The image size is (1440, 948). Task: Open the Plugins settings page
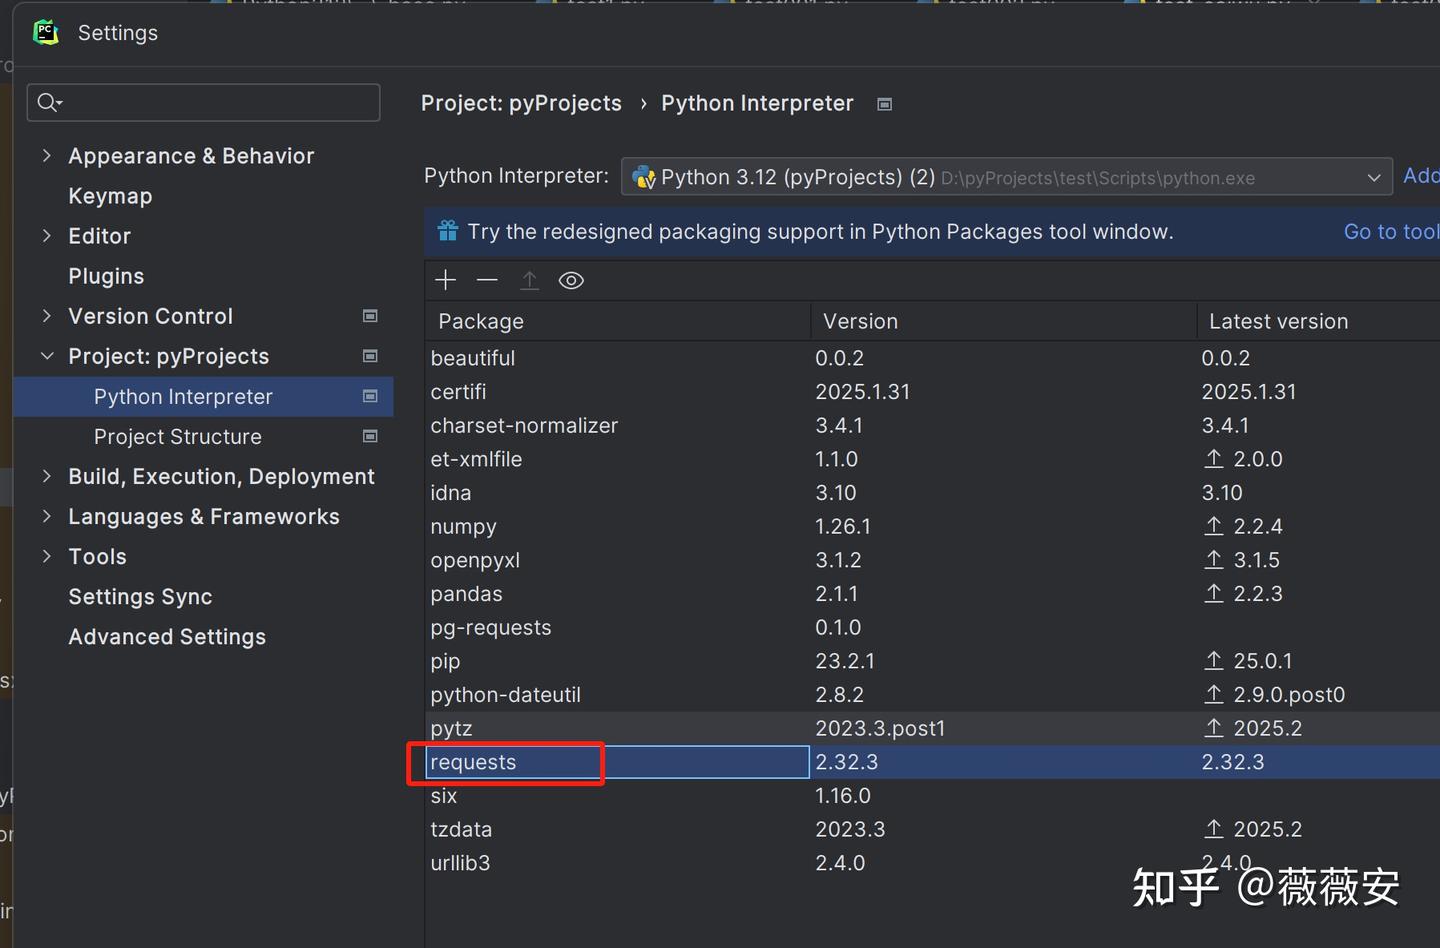coord(106,276)
